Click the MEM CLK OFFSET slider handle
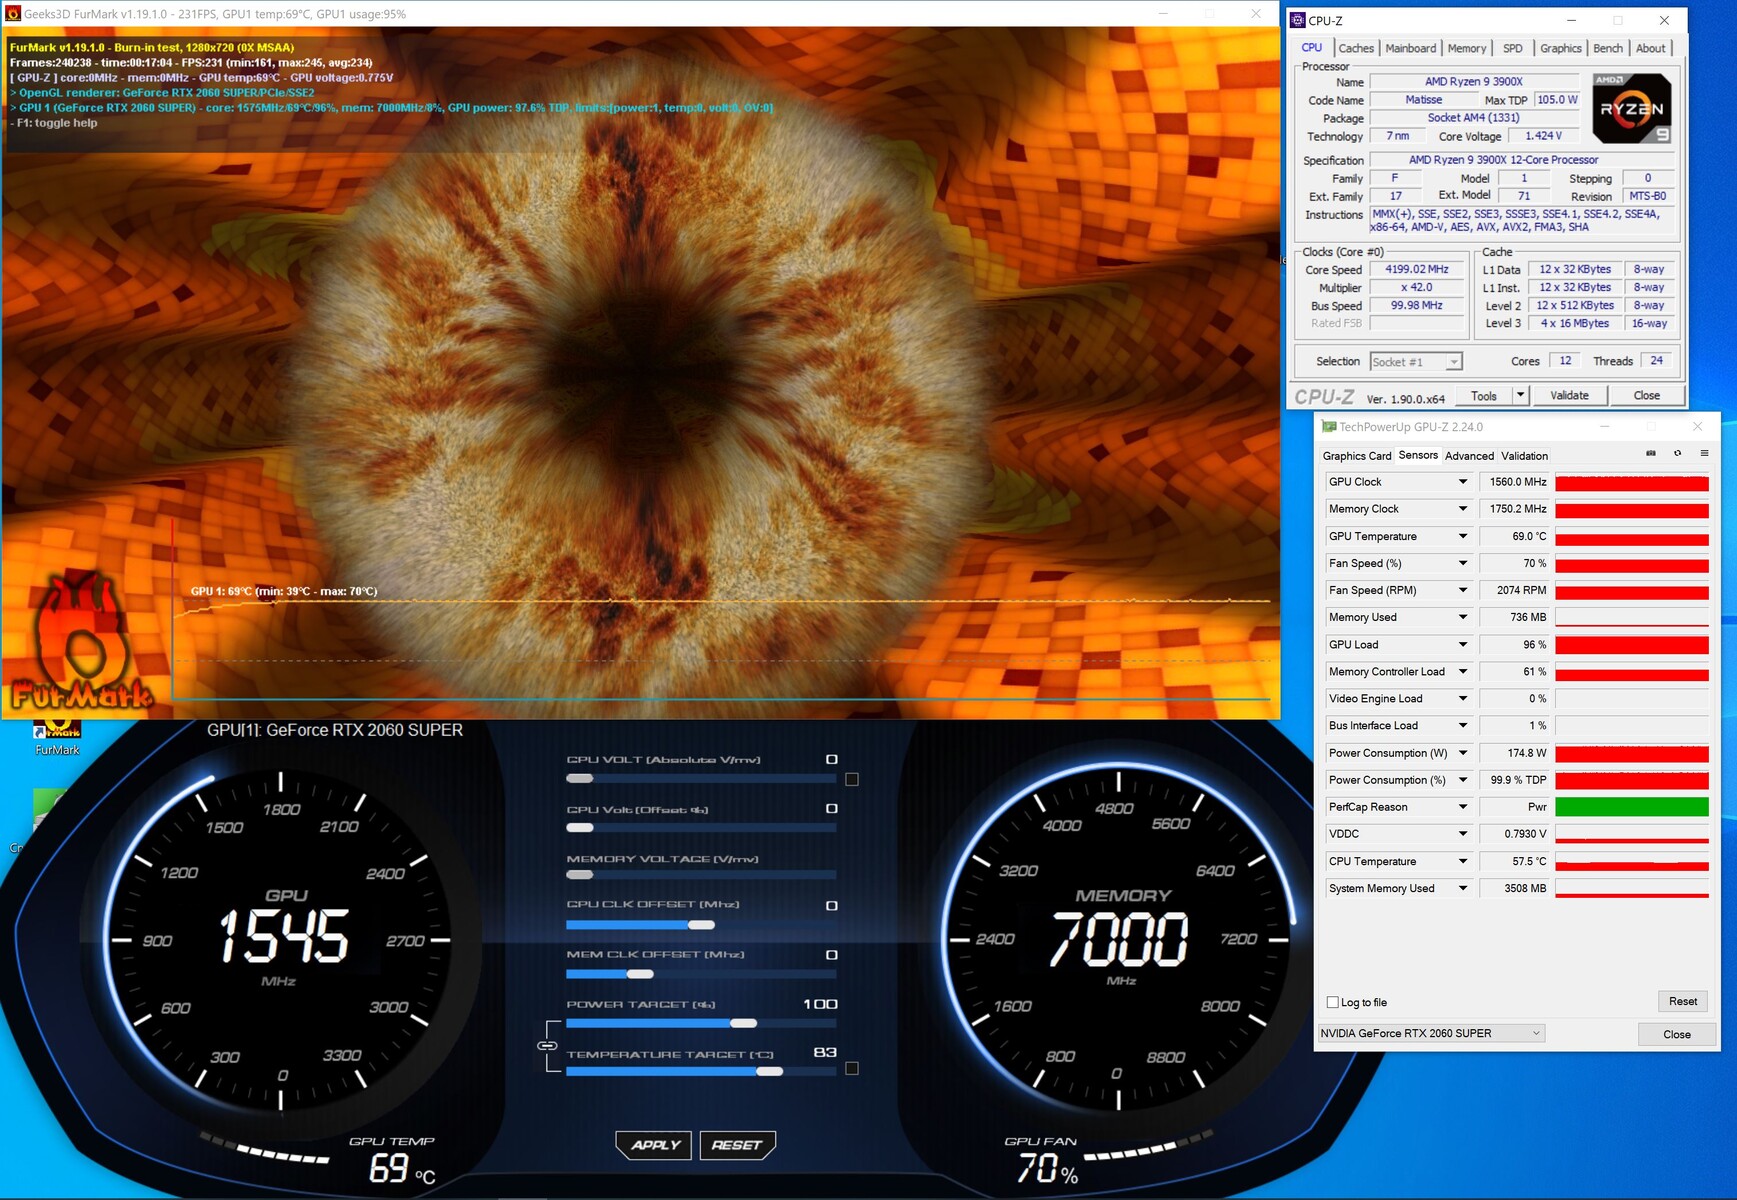 pos(640,974)
